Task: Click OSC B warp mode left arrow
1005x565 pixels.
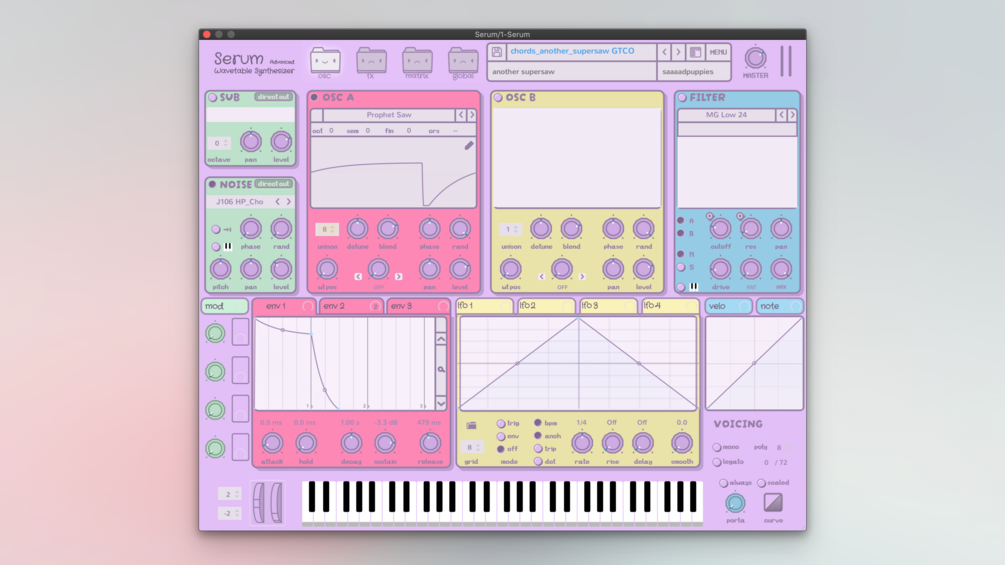Action: pos(542,277)
